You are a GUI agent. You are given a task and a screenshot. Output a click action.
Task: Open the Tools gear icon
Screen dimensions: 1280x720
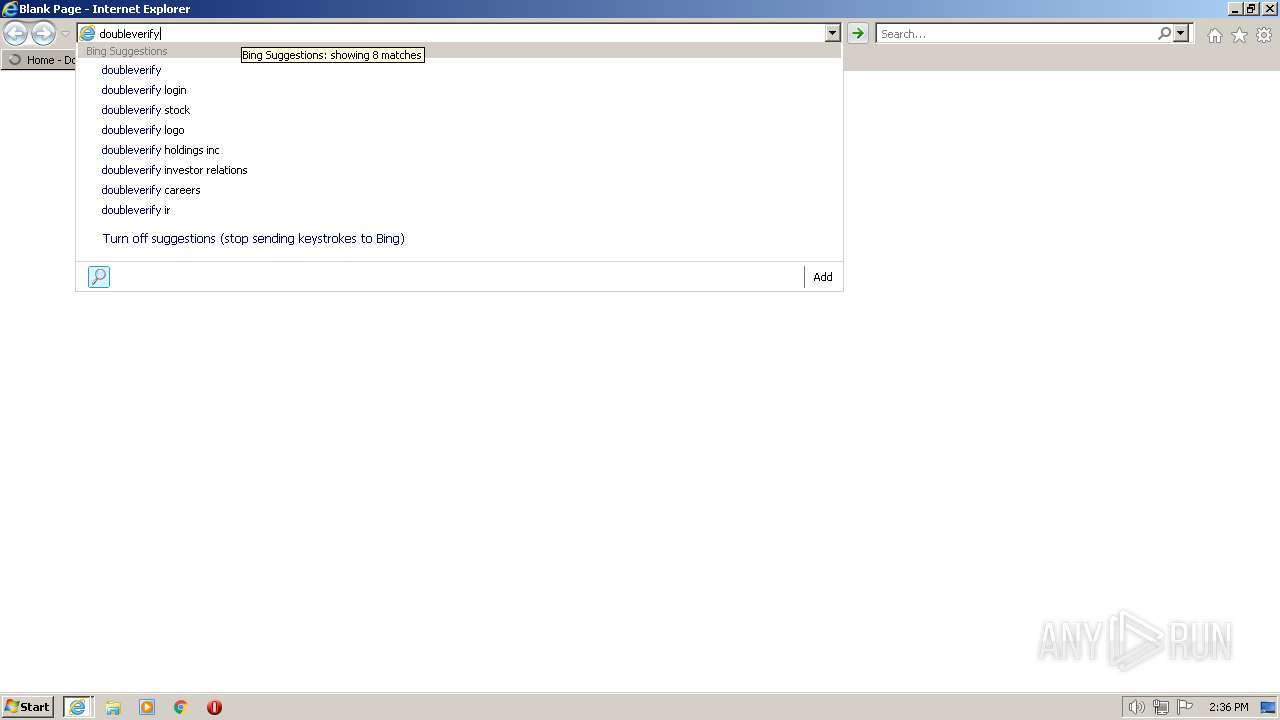coord(1264,35)
